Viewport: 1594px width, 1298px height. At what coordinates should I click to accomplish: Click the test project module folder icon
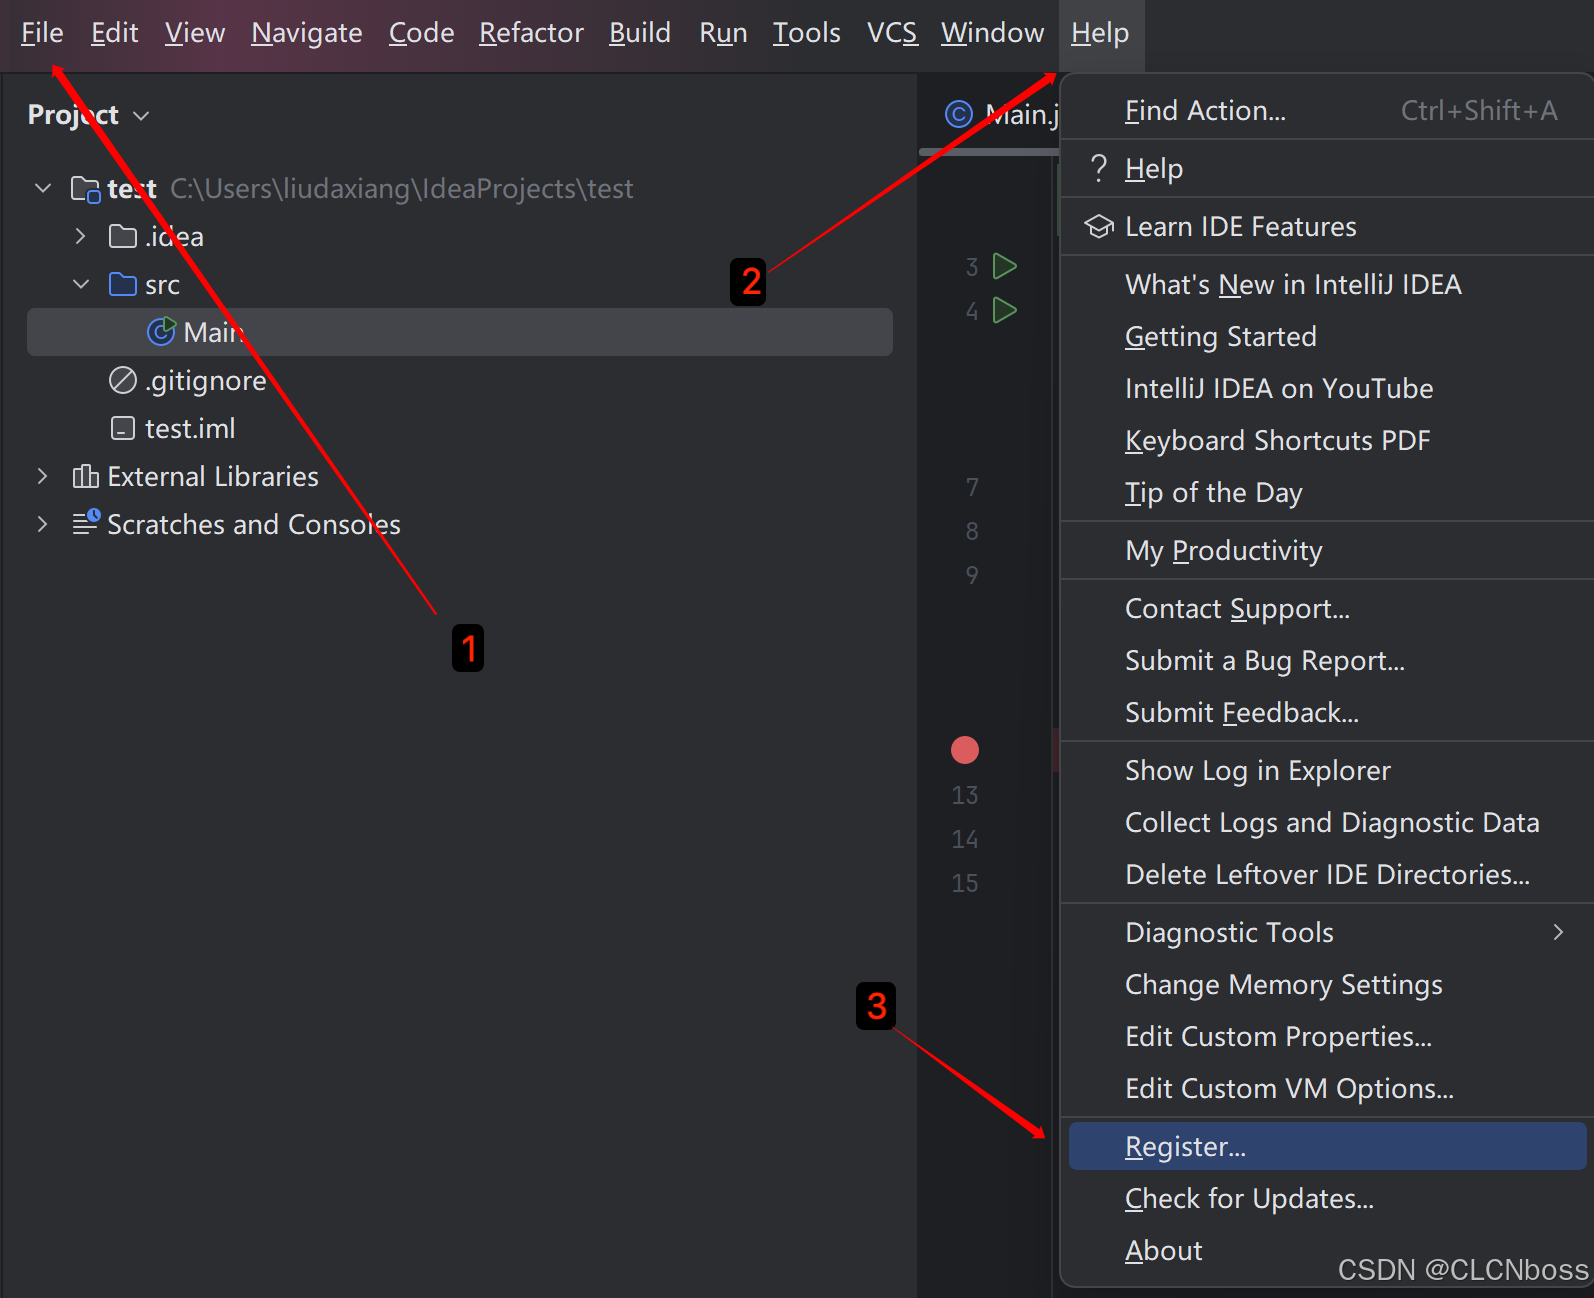[86, 188]
